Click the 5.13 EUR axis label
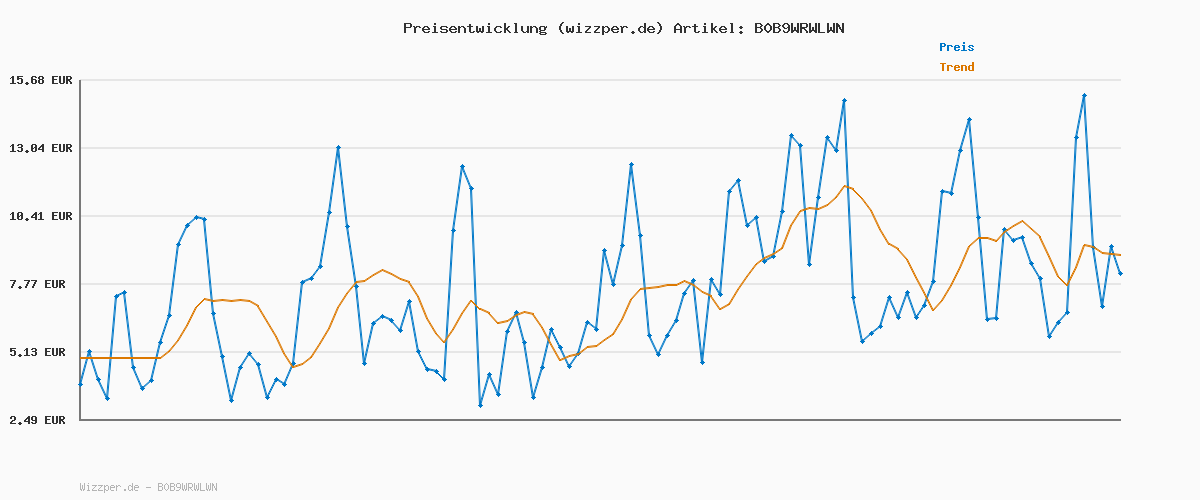Image resolution: width=1200 pixels, height=500 pixels. (x=41, y=352)
